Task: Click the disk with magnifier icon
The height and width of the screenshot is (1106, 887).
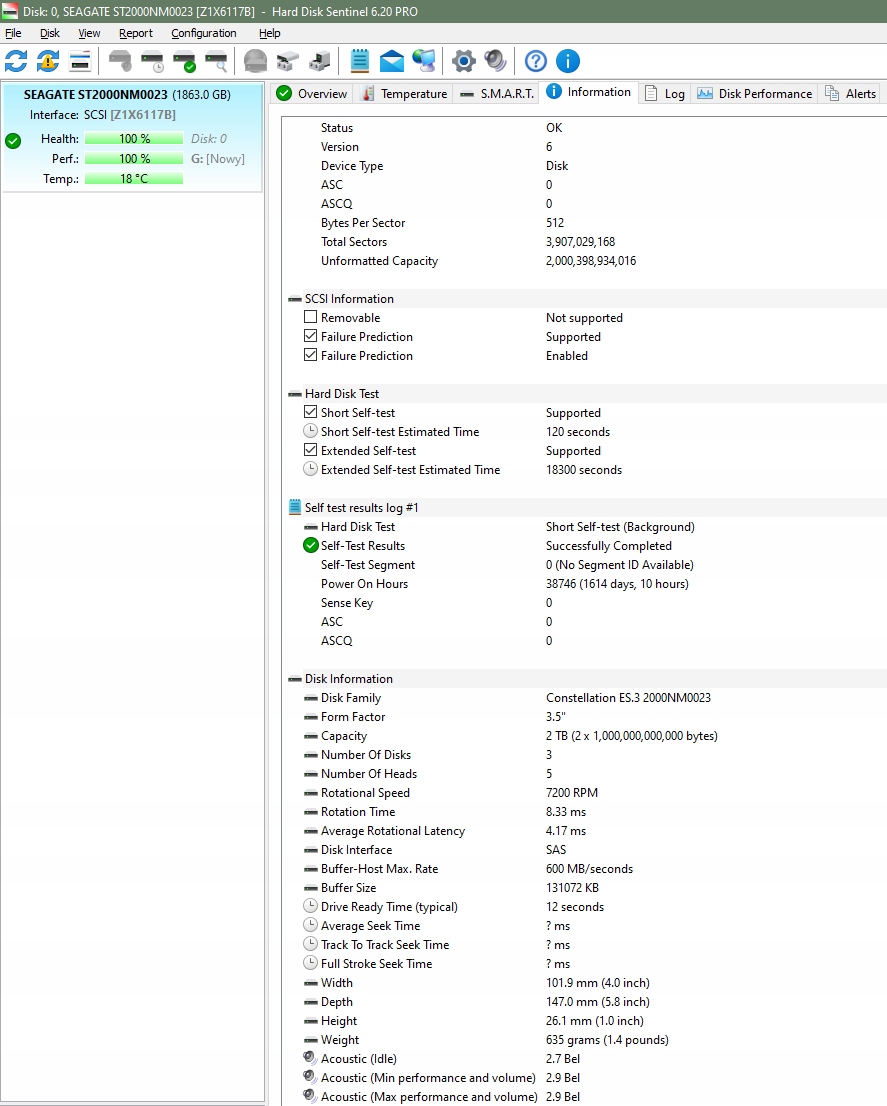Action: [x=216, y=61]
